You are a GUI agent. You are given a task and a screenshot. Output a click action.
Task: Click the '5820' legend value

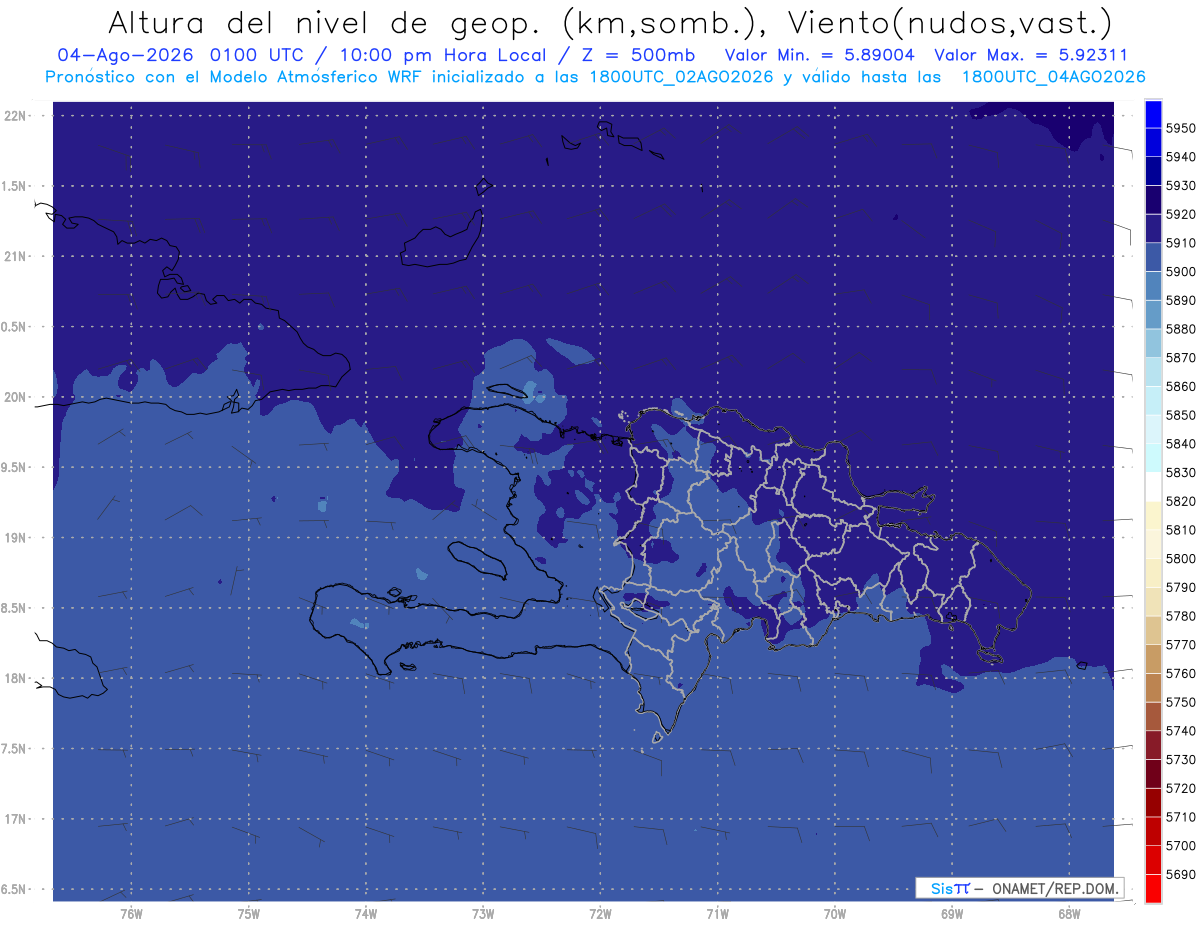click(1180, 501)
